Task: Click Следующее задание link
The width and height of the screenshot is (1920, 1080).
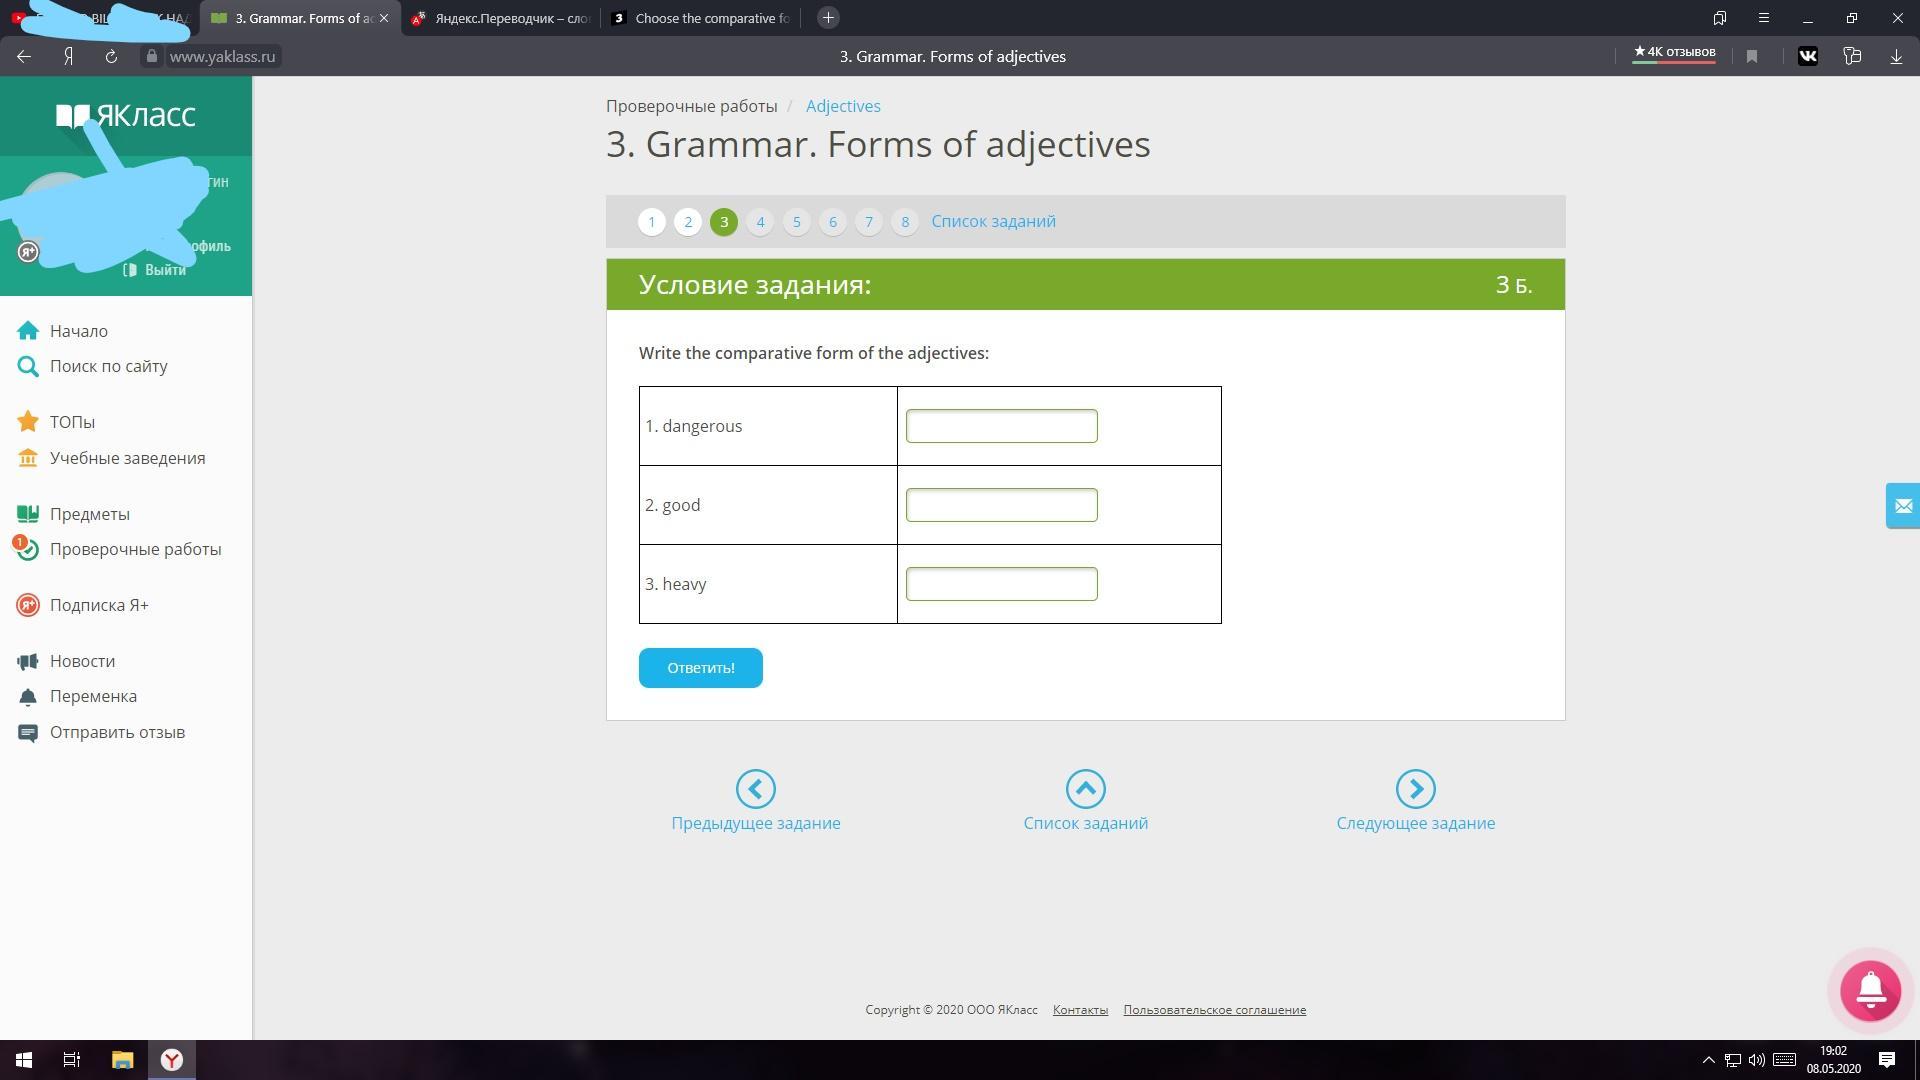Action: pyautogui.click(x=1416, y=823)
